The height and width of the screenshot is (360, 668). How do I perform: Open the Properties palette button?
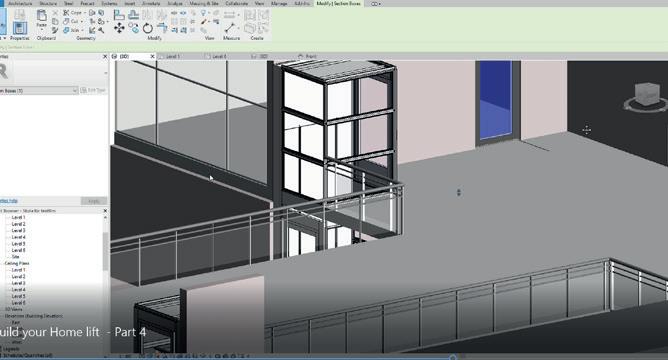pos(19,28)
